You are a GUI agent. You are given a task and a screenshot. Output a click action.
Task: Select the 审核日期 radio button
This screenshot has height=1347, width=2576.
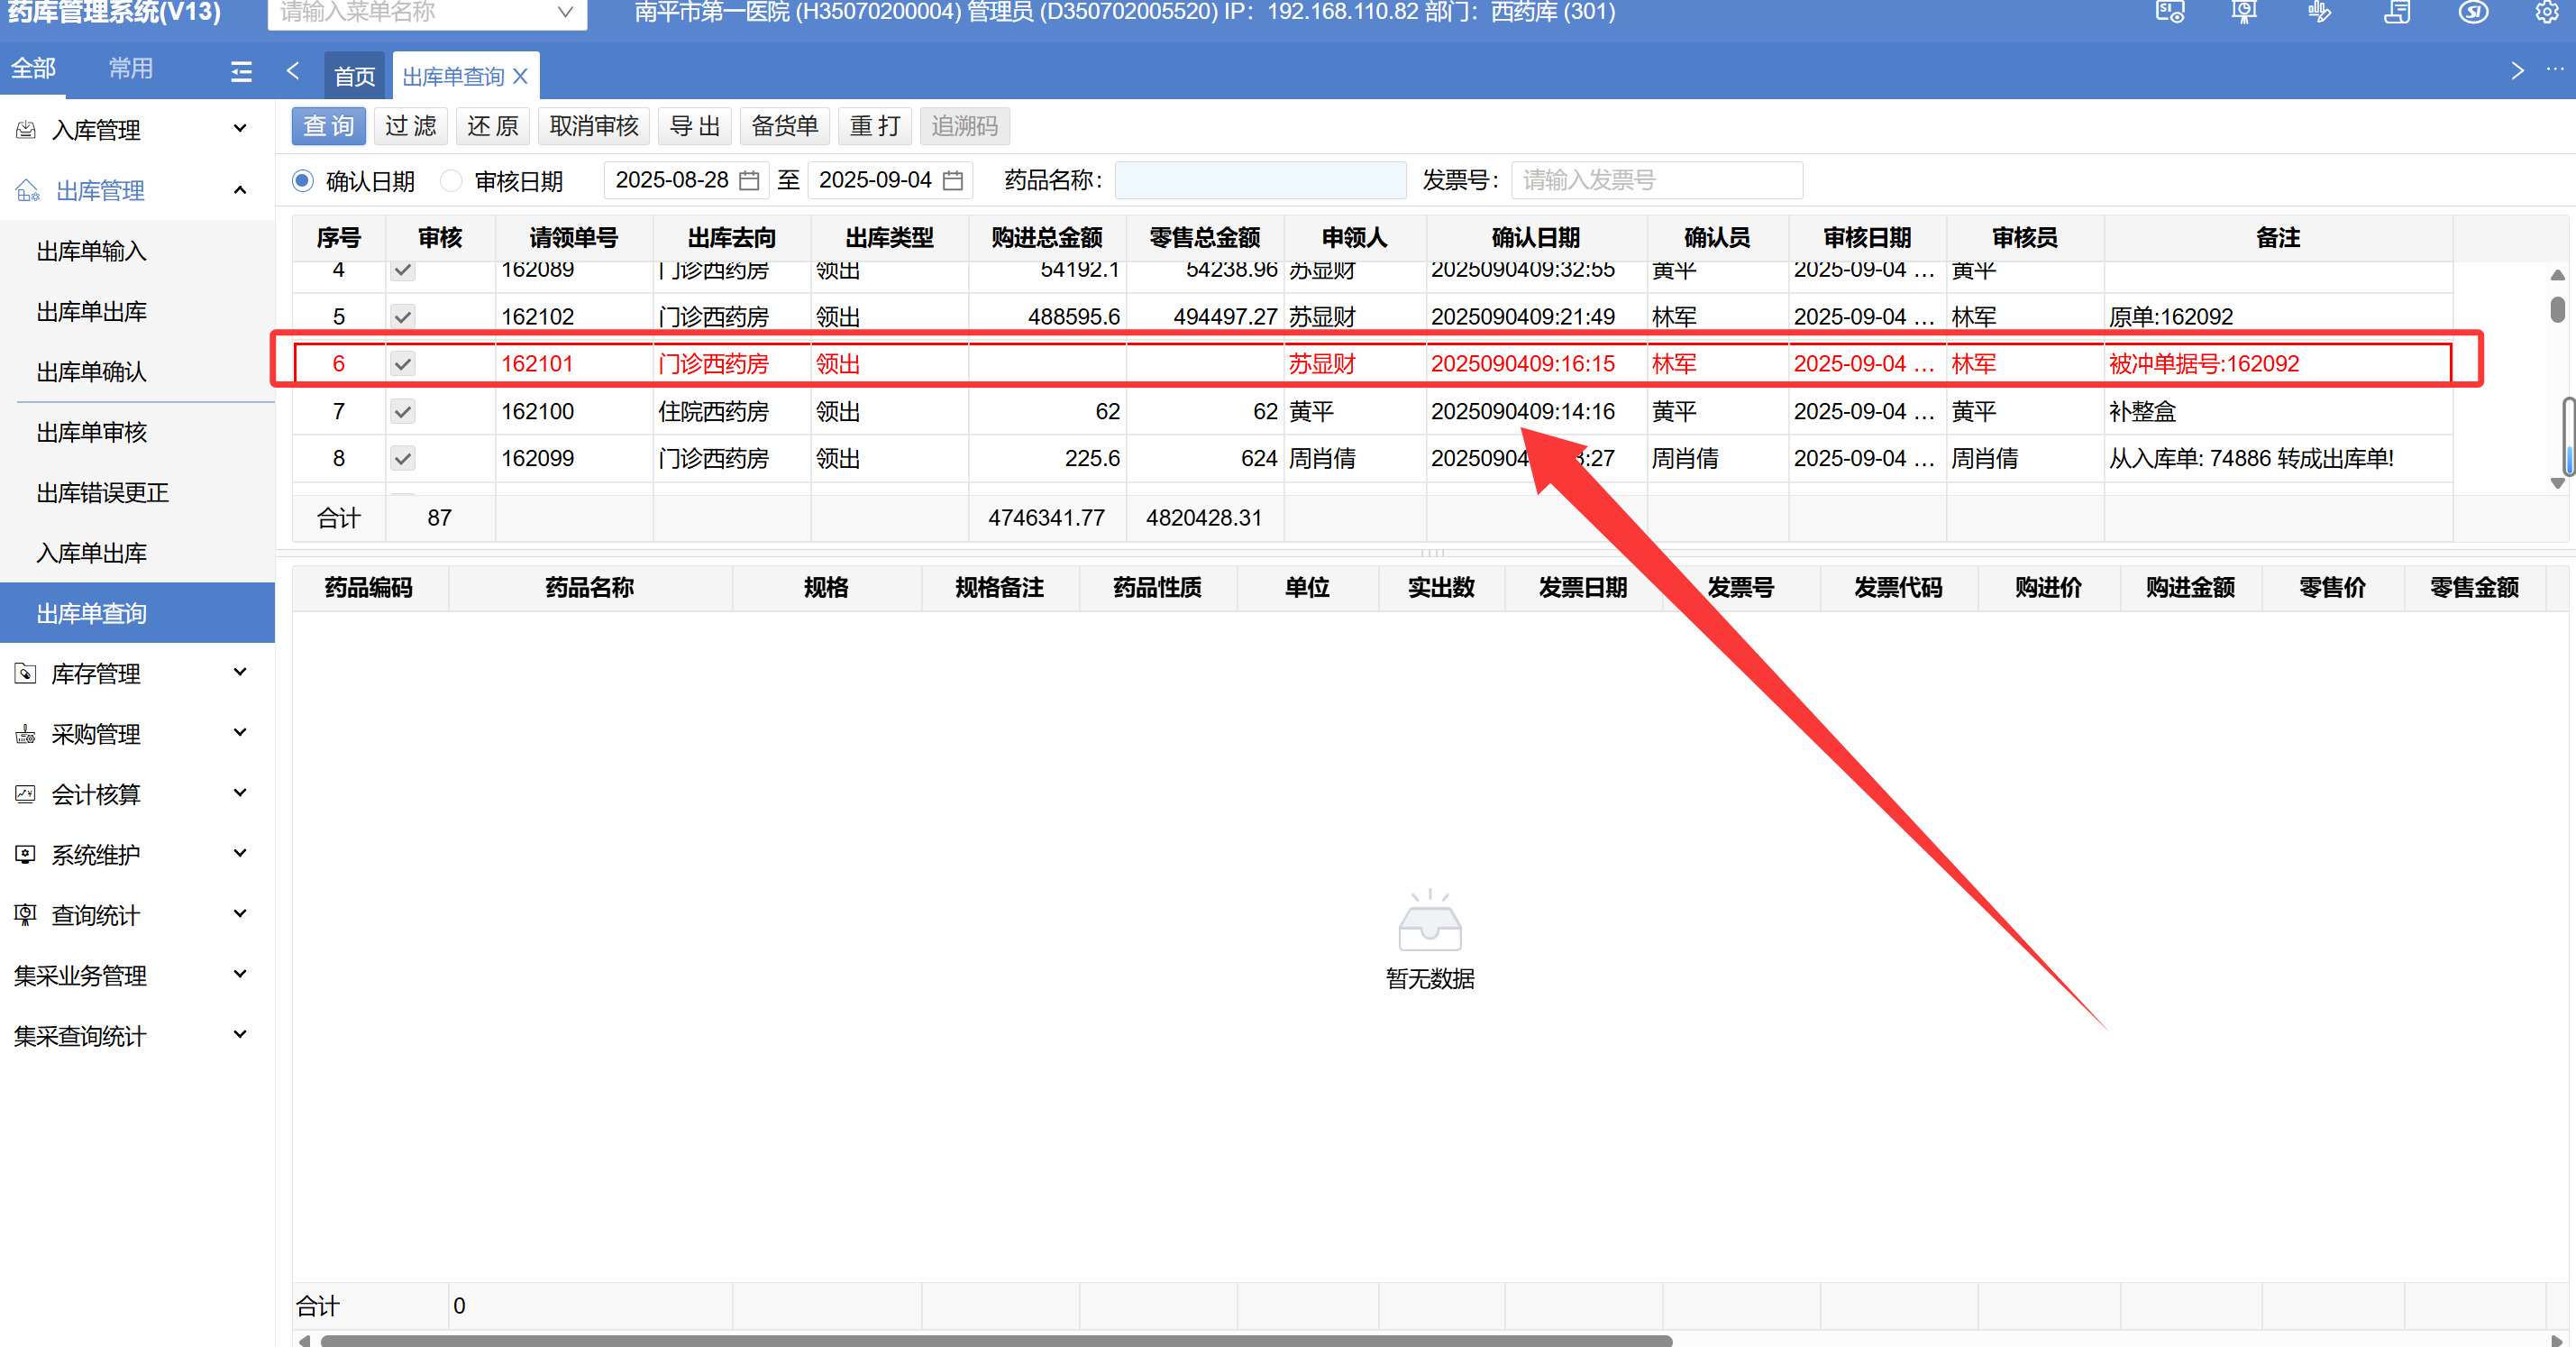tap(452, 181)
